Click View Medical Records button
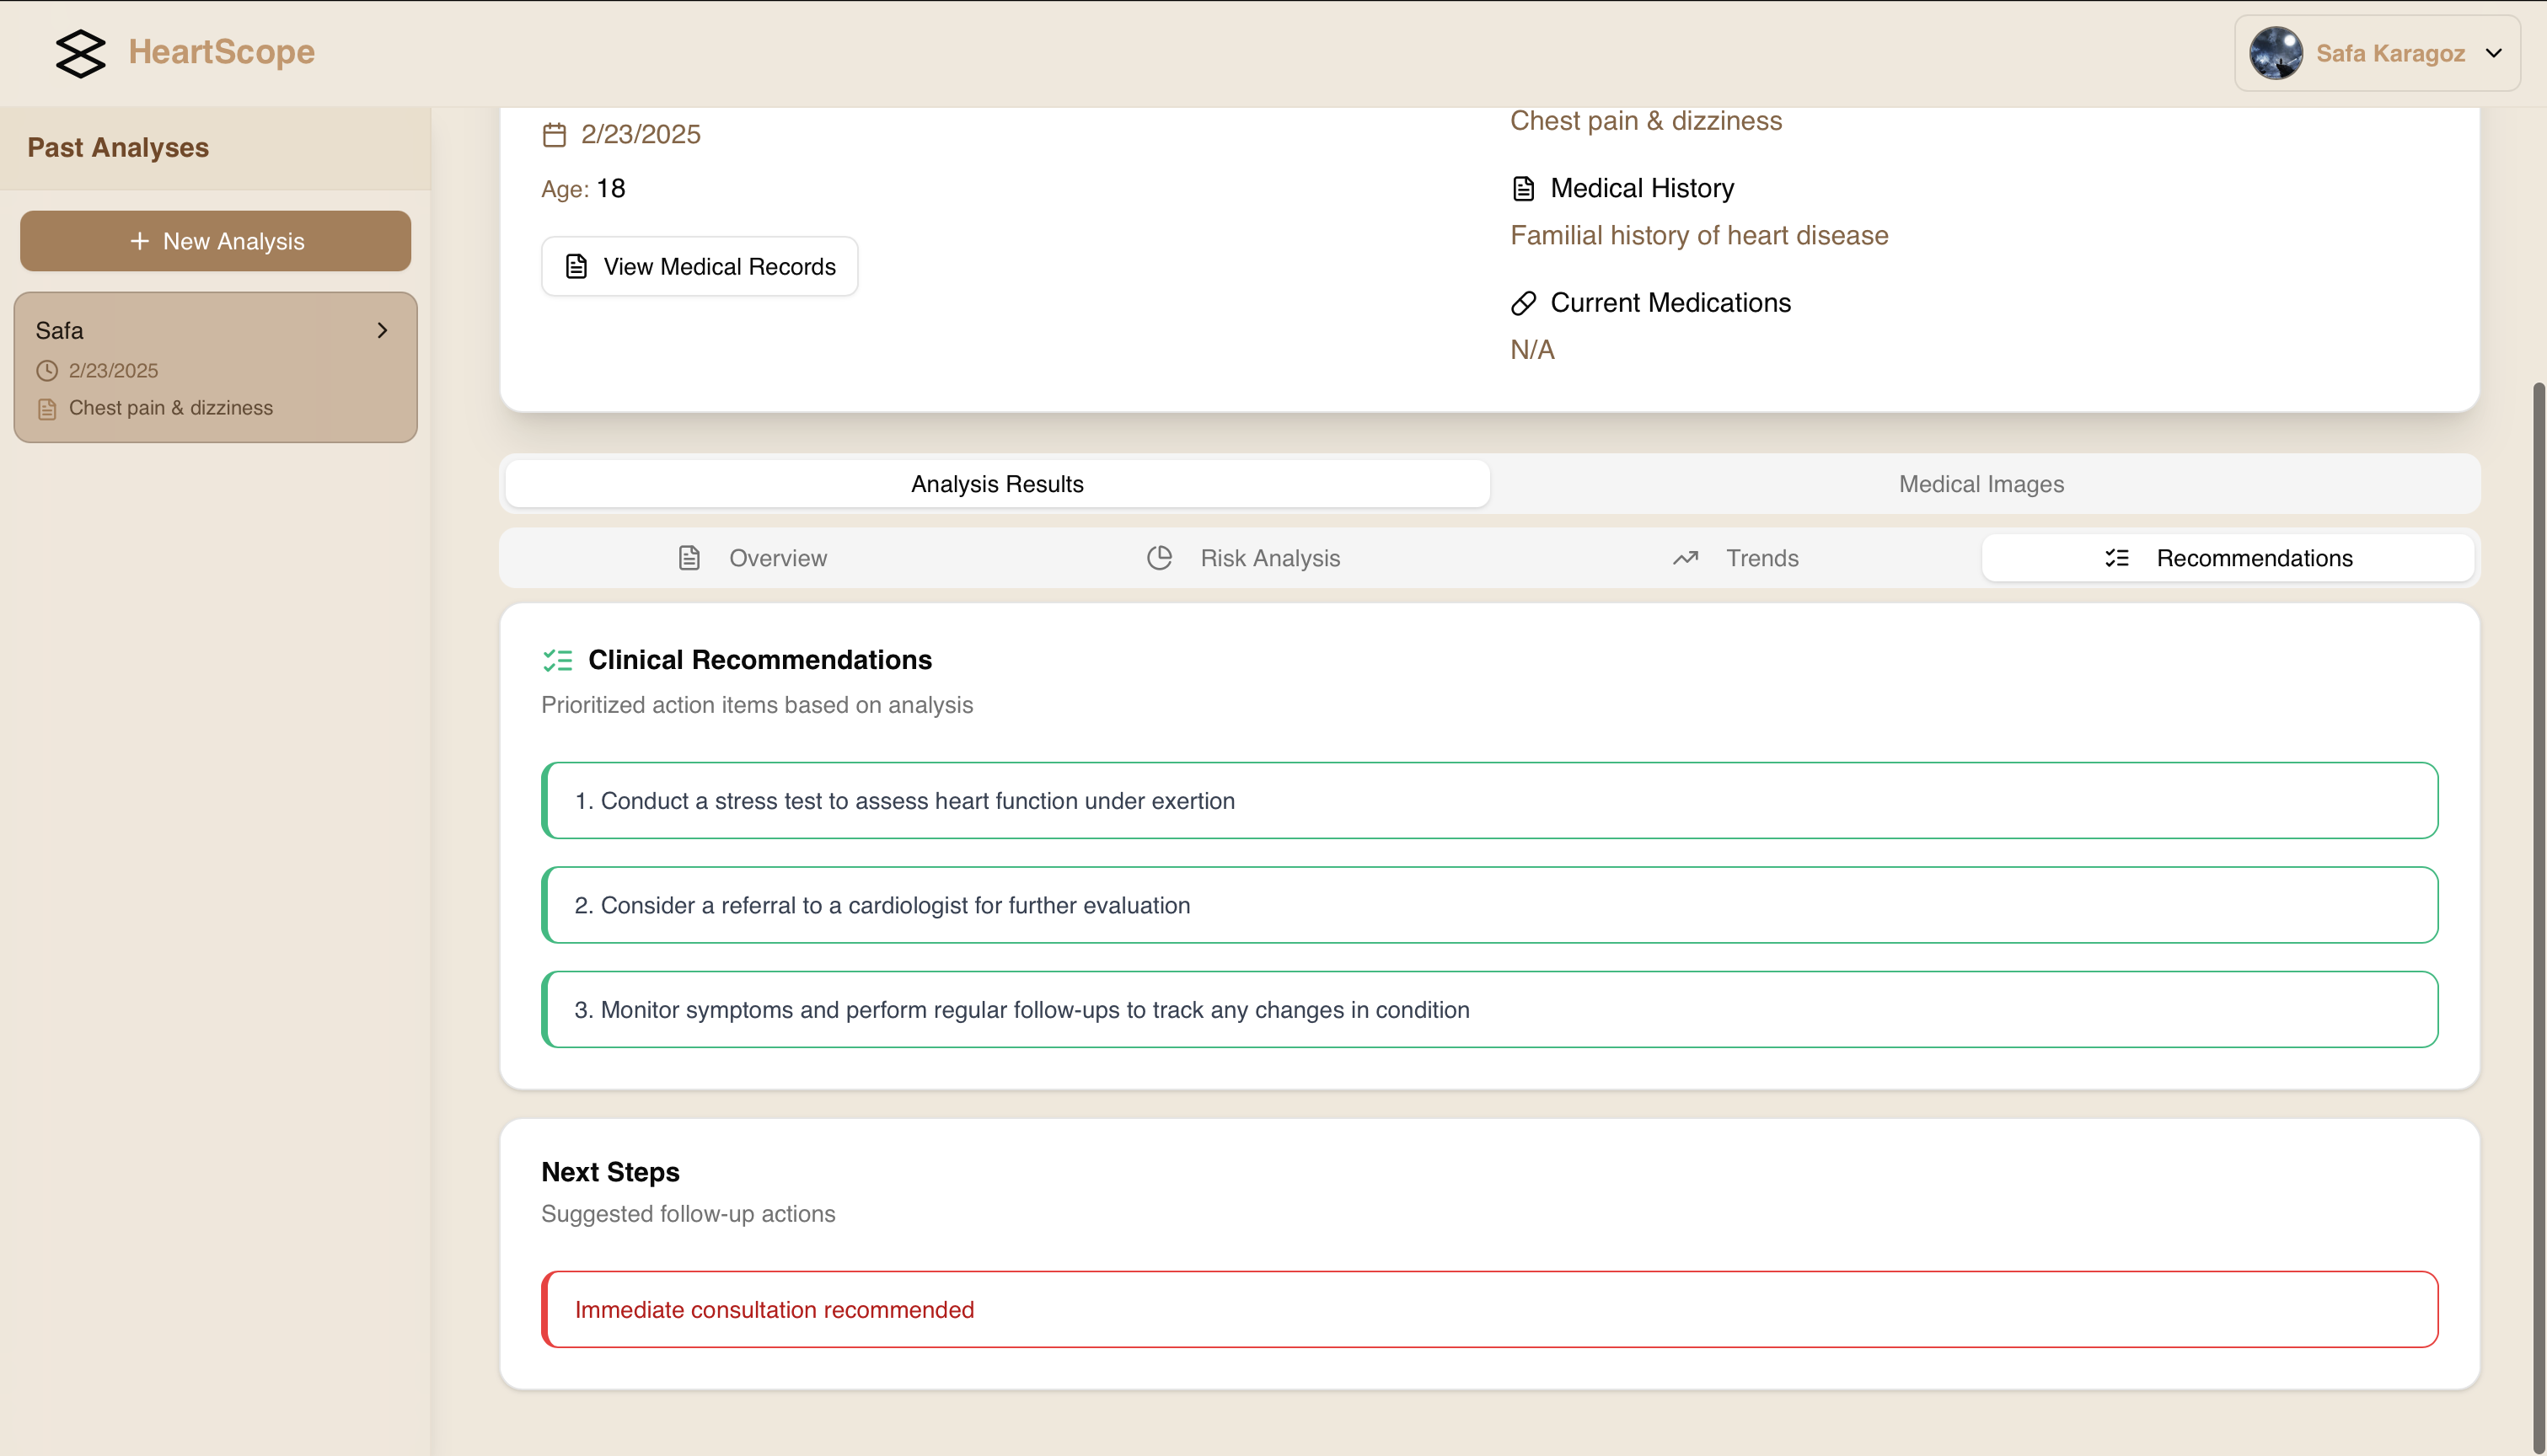2547x1456 pixels. pyautogui.click(x=699, y=266)
